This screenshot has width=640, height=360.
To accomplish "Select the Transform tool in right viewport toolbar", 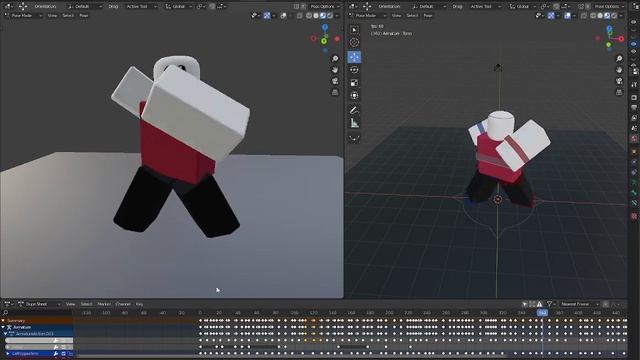I will (354, 96).
